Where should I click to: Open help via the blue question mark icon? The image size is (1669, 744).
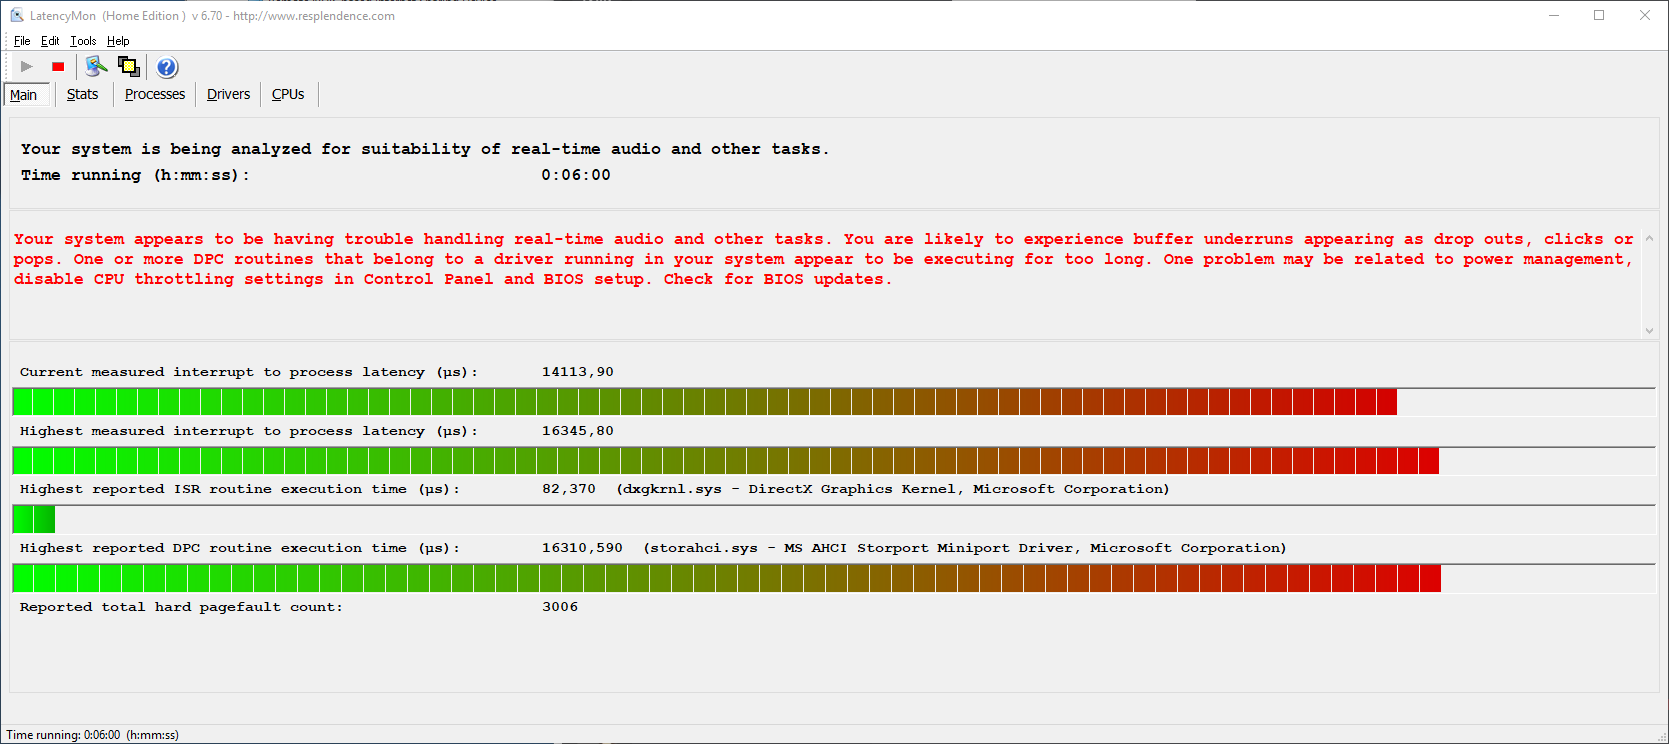coord(167,67)
